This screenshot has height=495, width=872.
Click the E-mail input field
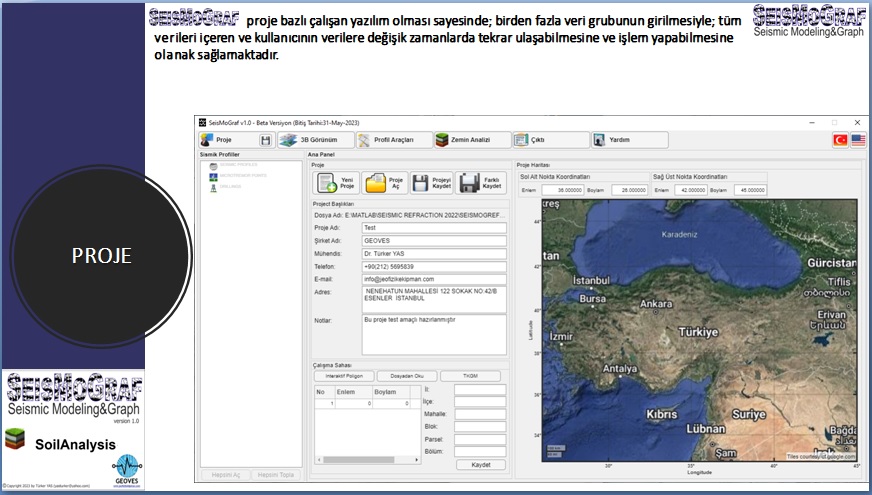434,280
